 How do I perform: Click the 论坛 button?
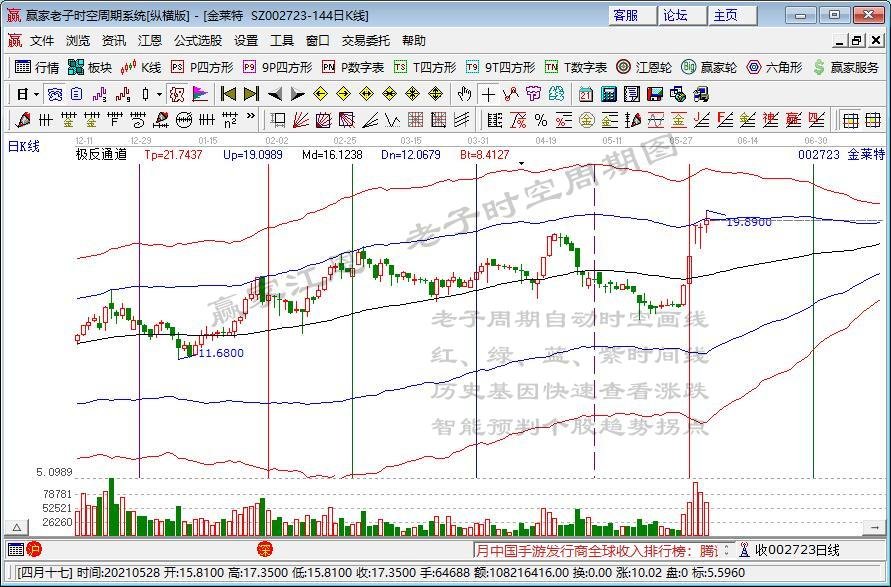[682, 15]
